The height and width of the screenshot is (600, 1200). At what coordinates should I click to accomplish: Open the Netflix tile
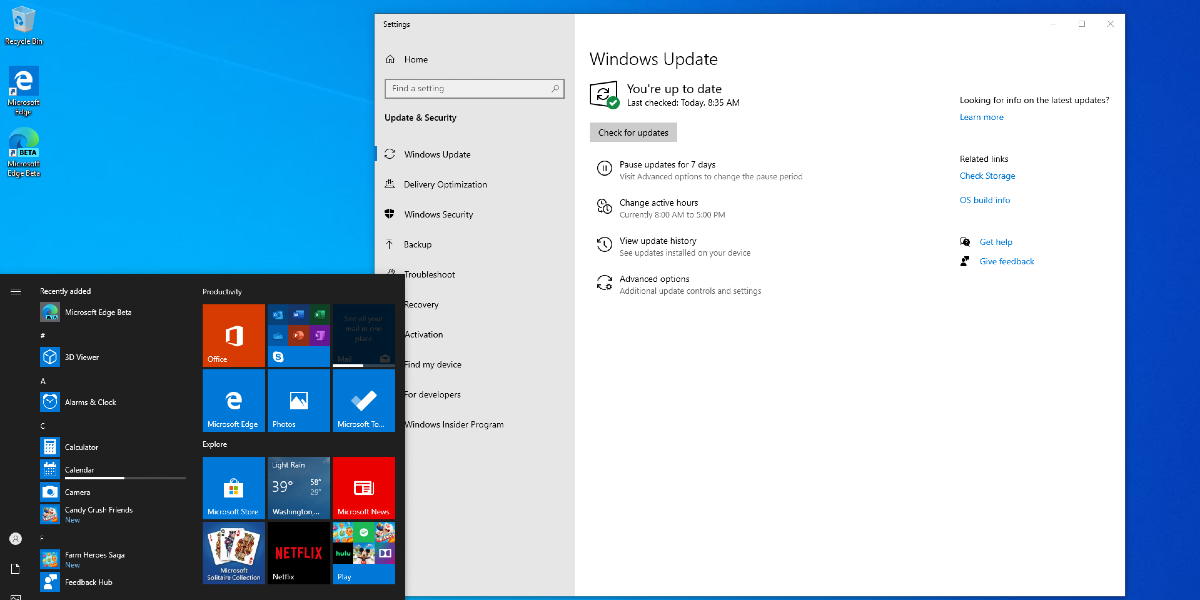tap(298, 553)
